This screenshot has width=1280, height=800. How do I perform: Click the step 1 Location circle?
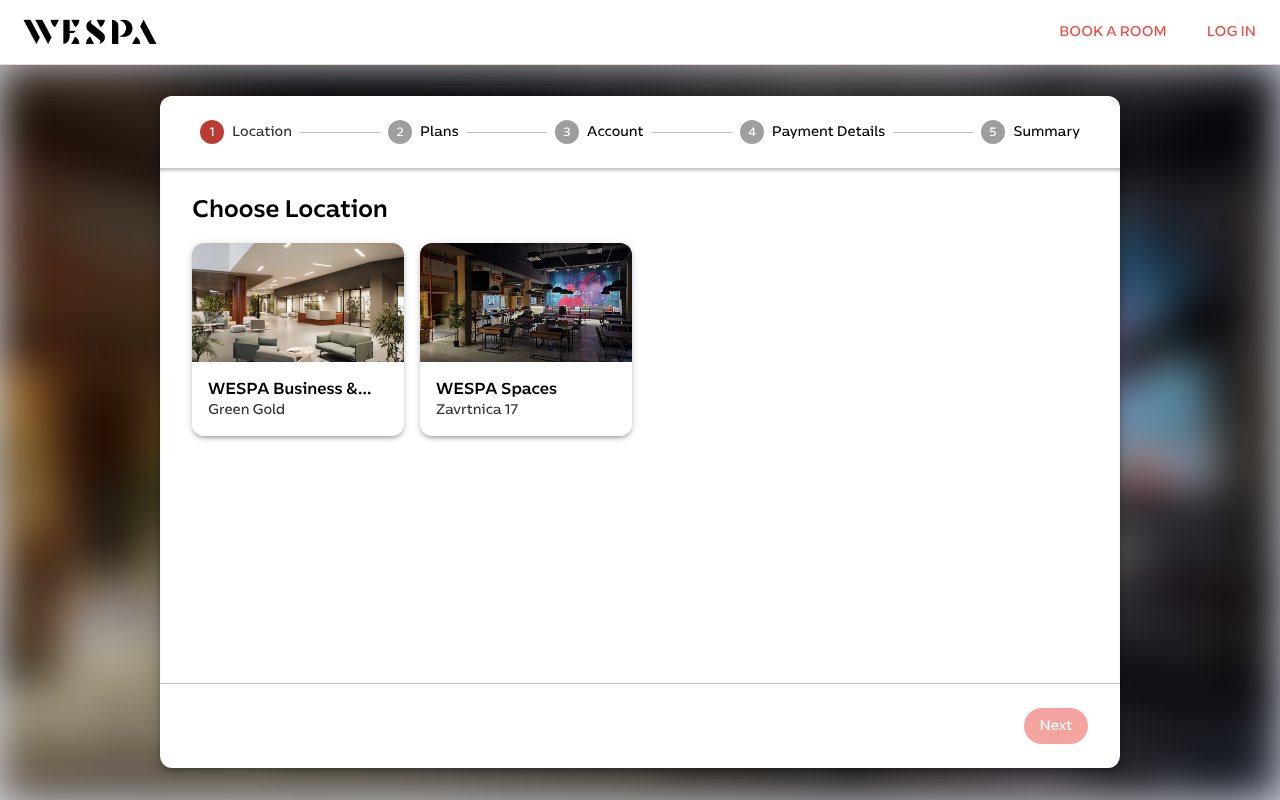point(211,131)
